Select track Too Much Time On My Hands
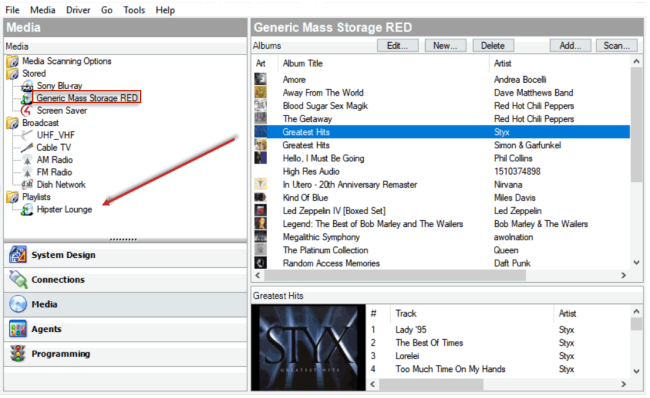Image resolution: width=650 pixels, height=398 pixels. (499, 369)
